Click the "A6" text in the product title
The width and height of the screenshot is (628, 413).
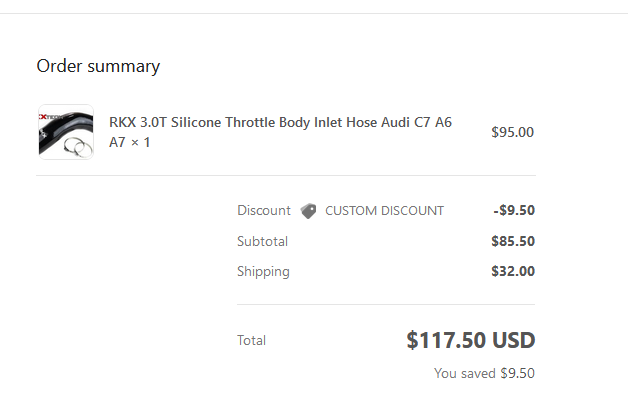(440, 122)
